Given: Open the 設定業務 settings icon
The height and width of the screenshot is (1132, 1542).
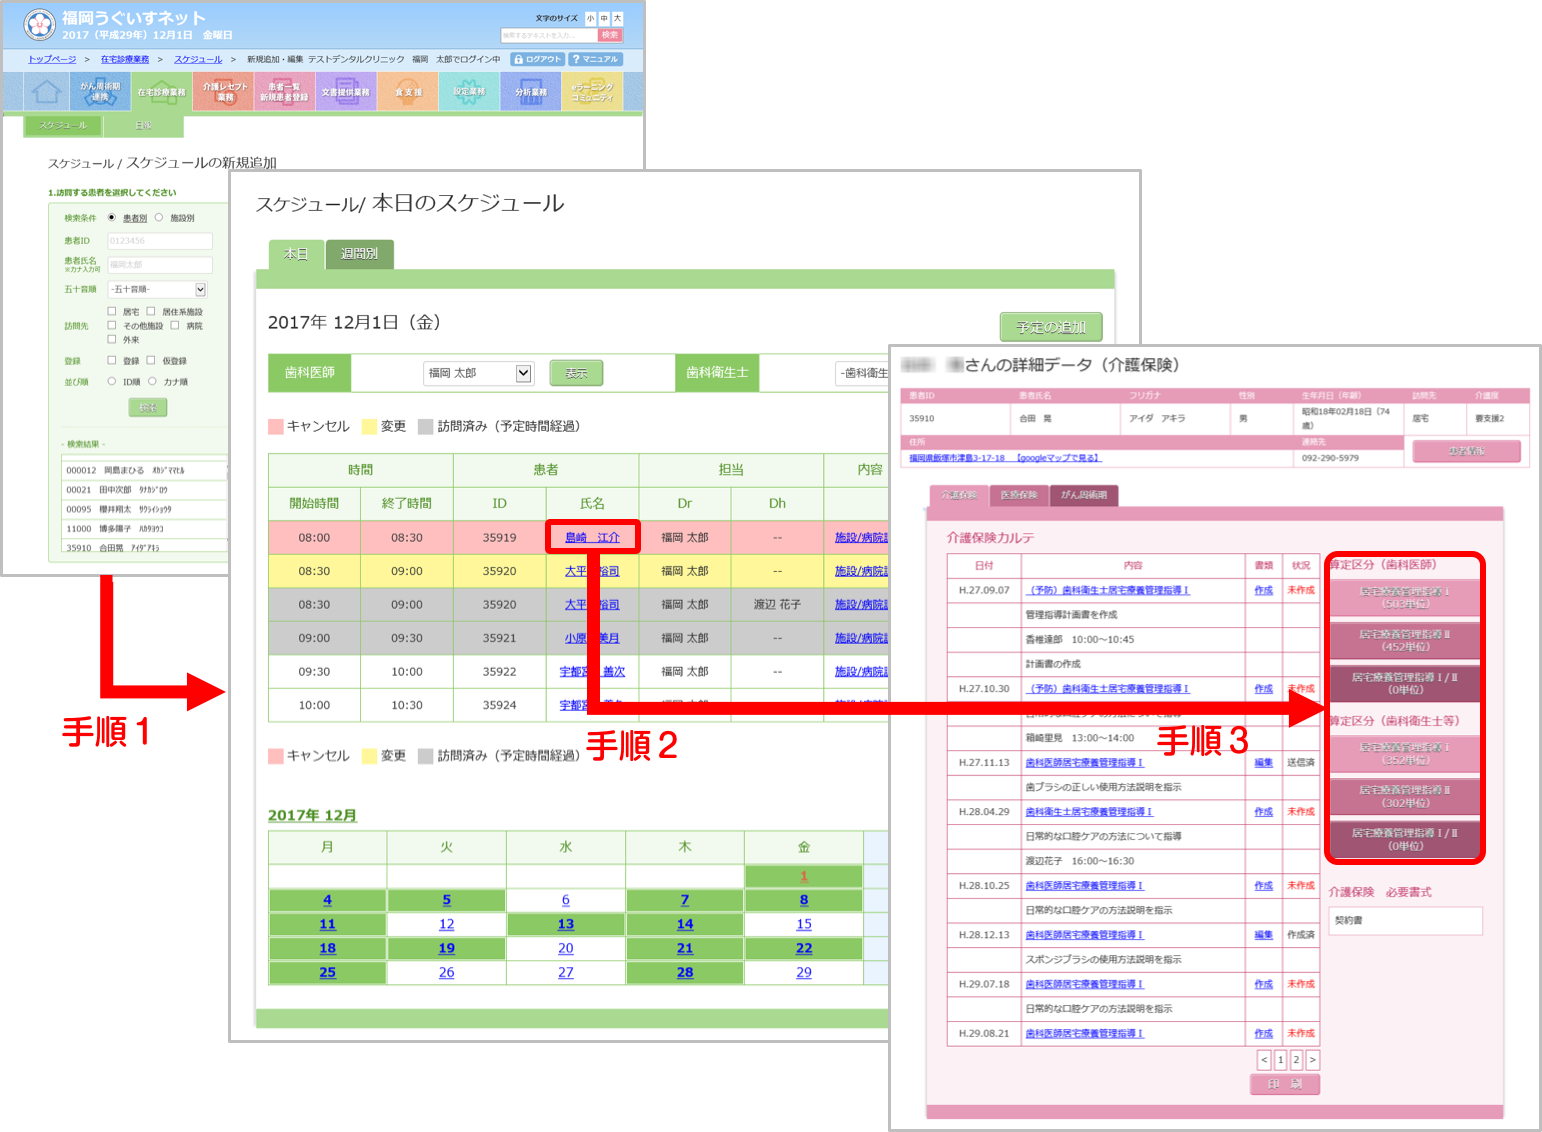Looking at the screenshot, I should pos(469,92).
